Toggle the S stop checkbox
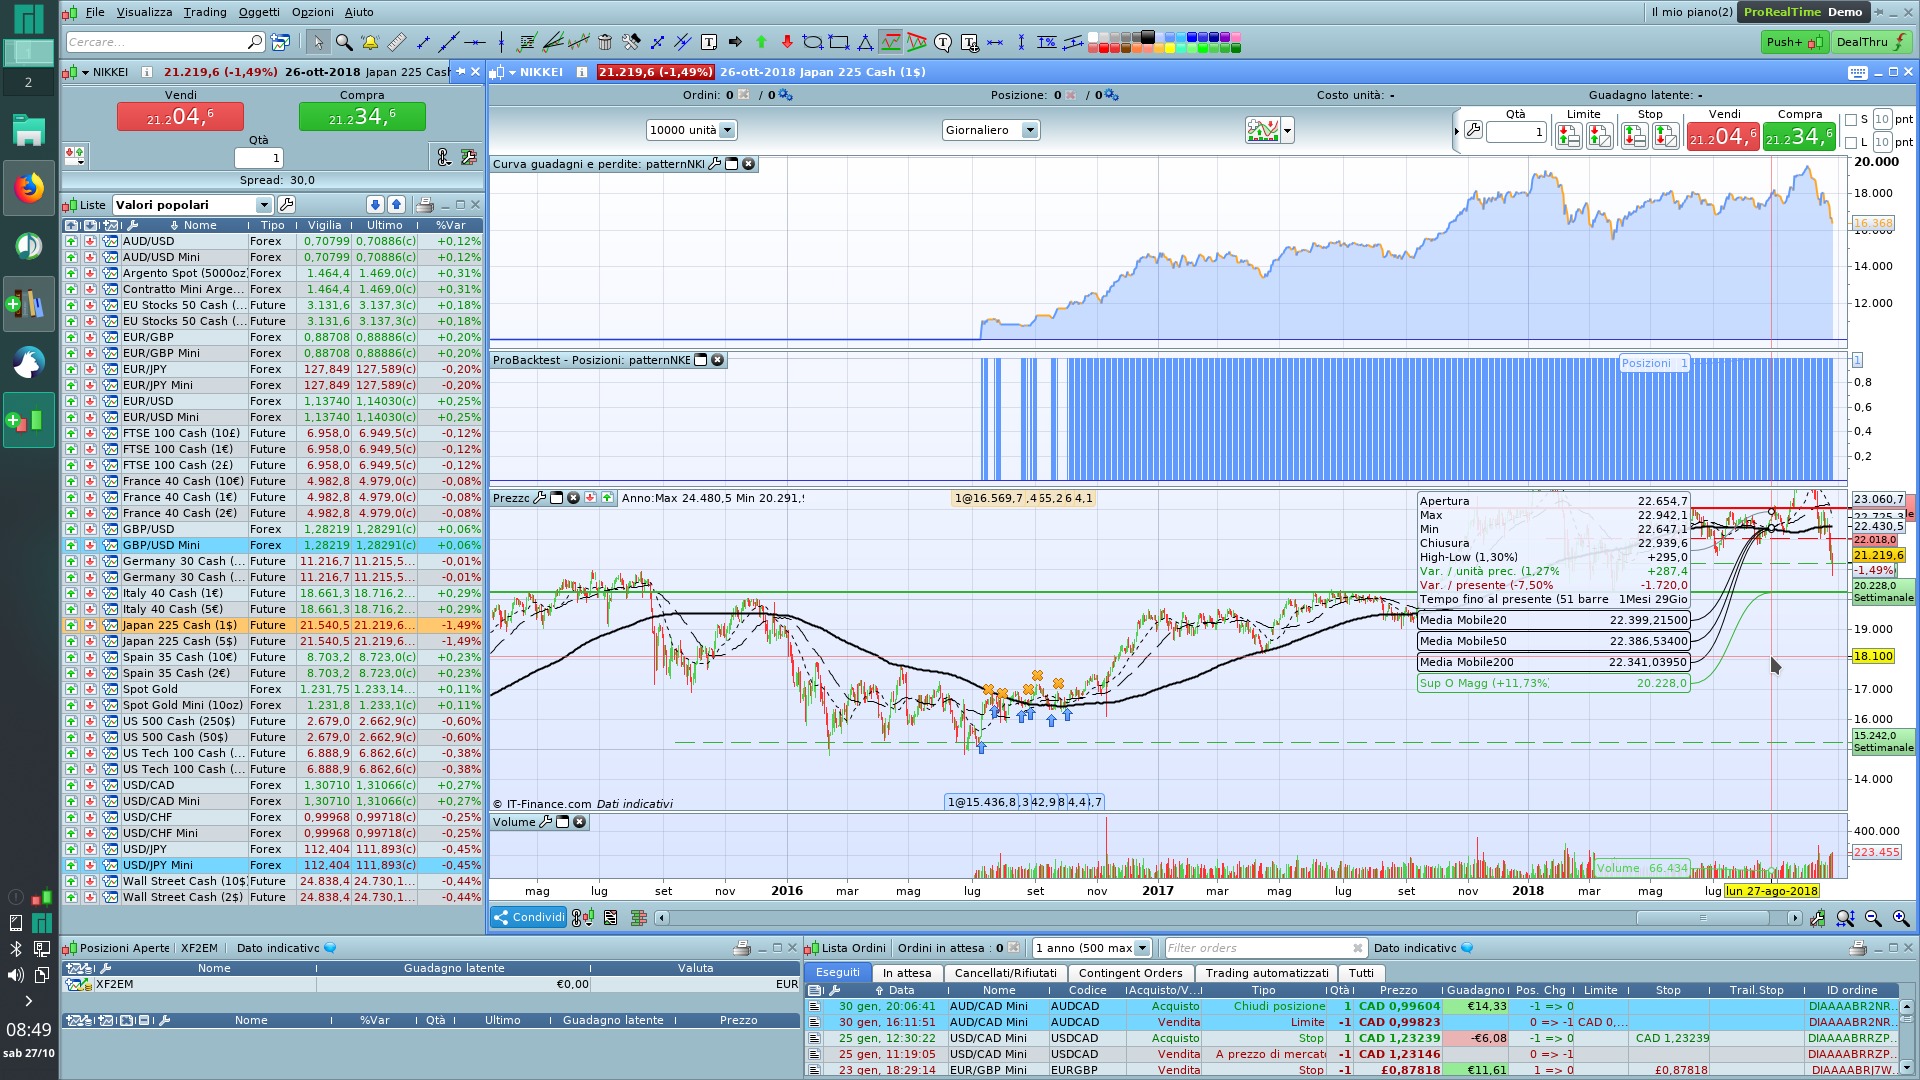The height and width of the screenshot is (1080, 1920). coord(1851,119)
